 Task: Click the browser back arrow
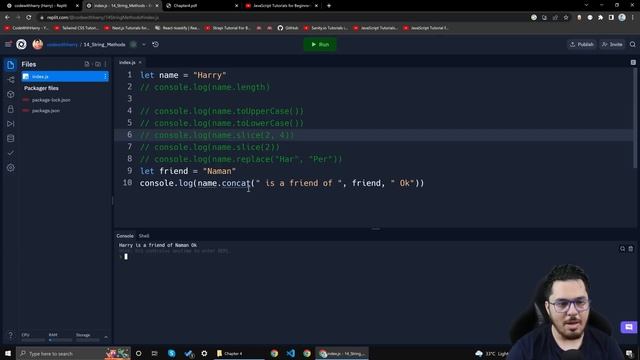tap(7, 18)
